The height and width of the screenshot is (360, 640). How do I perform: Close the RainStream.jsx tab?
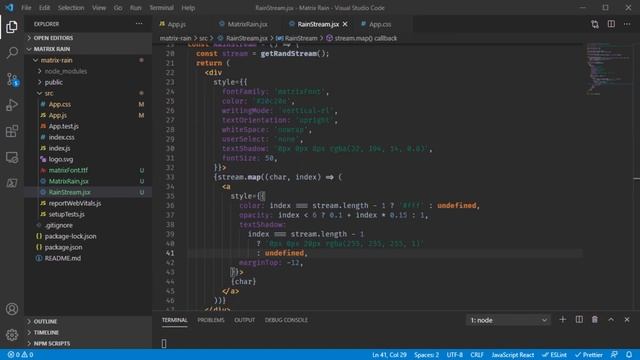[345, 24]
